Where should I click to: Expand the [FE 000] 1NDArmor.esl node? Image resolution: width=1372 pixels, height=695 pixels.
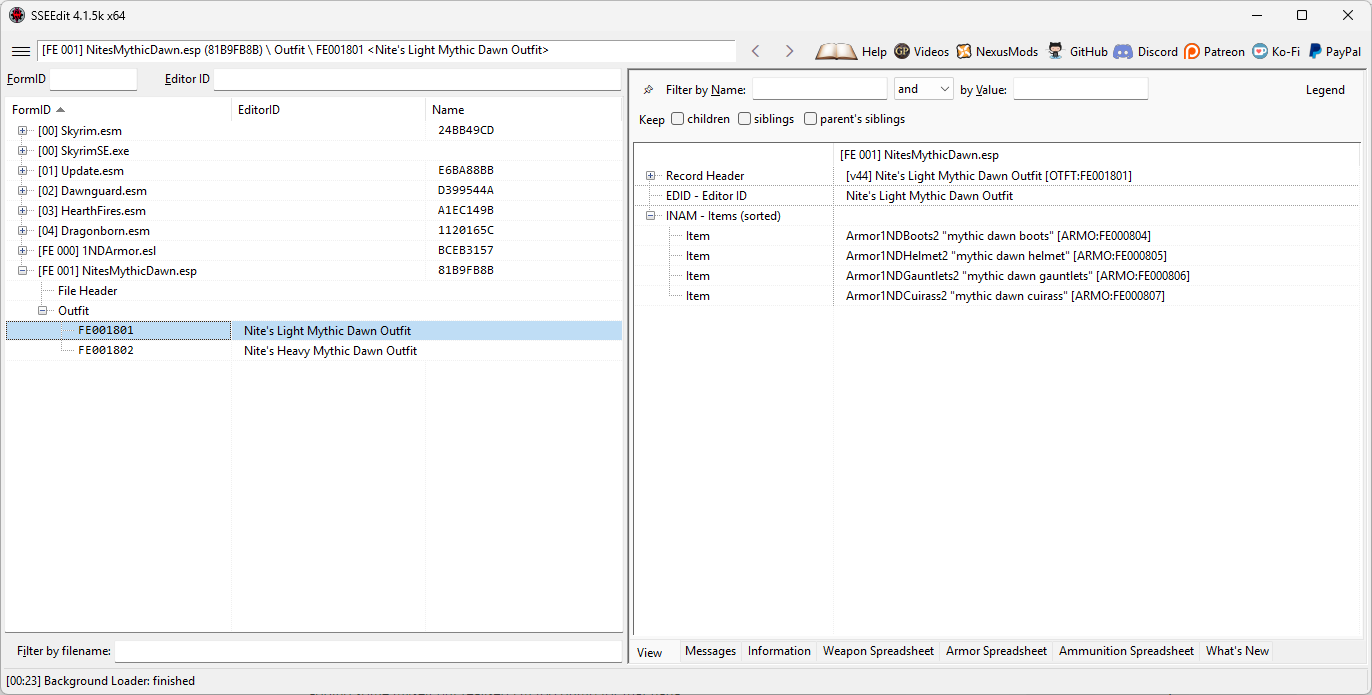coord(22,251)
